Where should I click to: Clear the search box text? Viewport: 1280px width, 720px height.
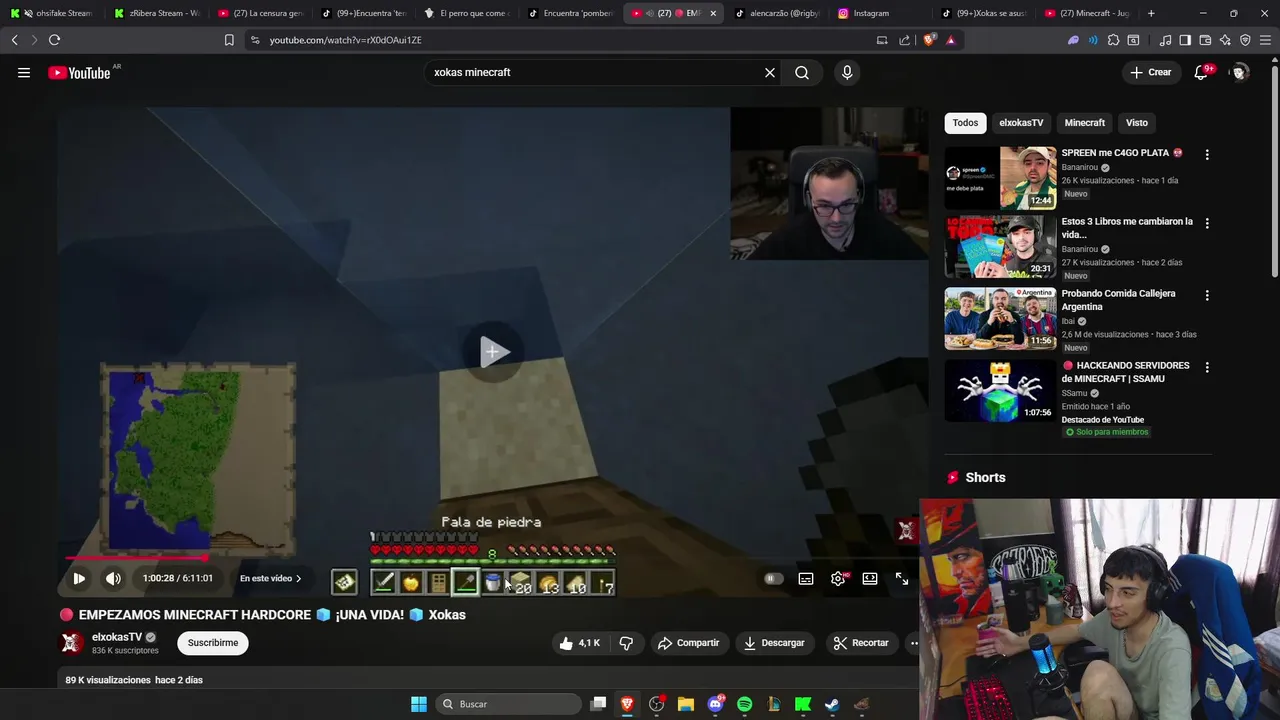pos(770,72)
